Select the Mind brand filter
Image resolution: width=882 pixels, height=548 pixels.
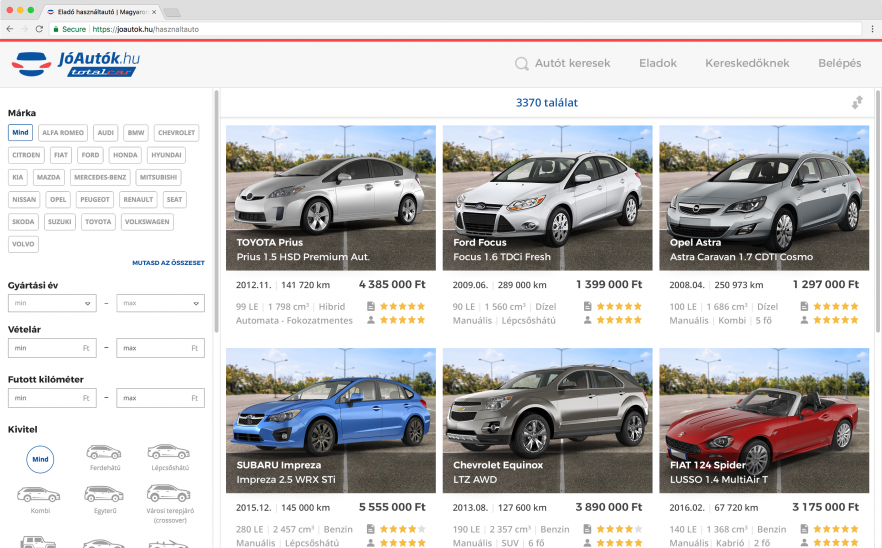pos(20,133)
